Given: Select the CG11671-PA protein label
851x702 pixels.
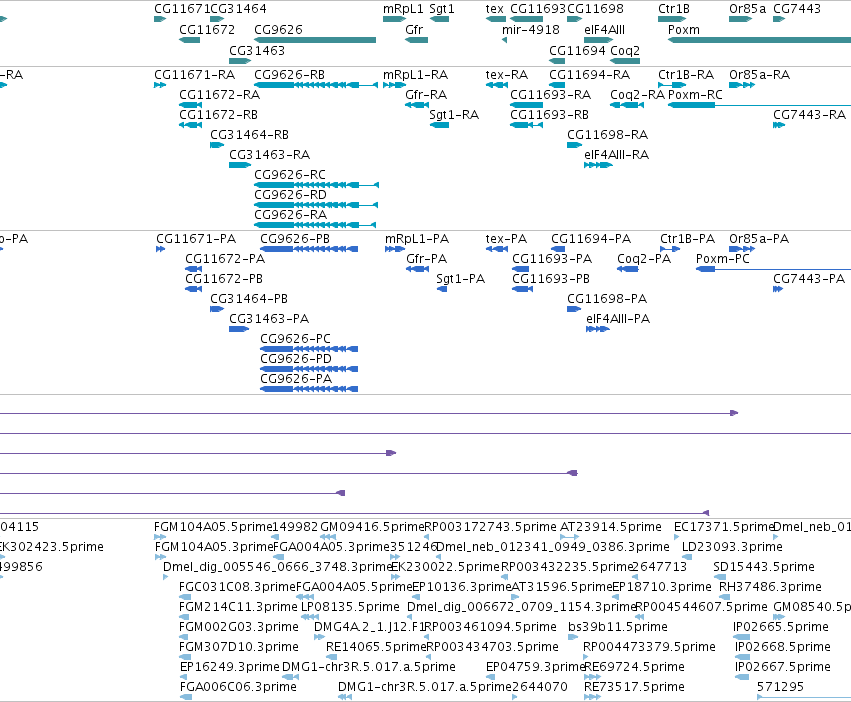Looking at the screenshot, I should (196, 238).
